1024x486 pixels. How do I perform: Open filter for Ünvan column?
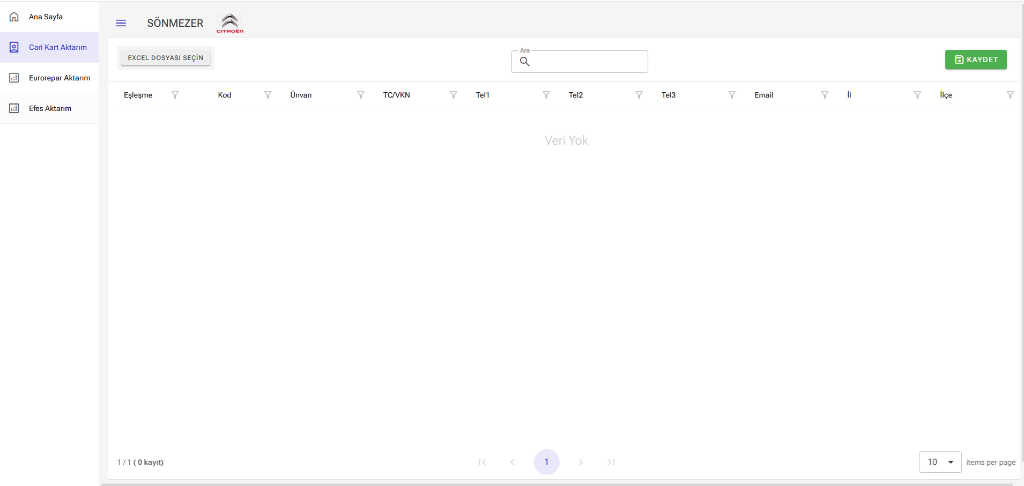[360, 95]
